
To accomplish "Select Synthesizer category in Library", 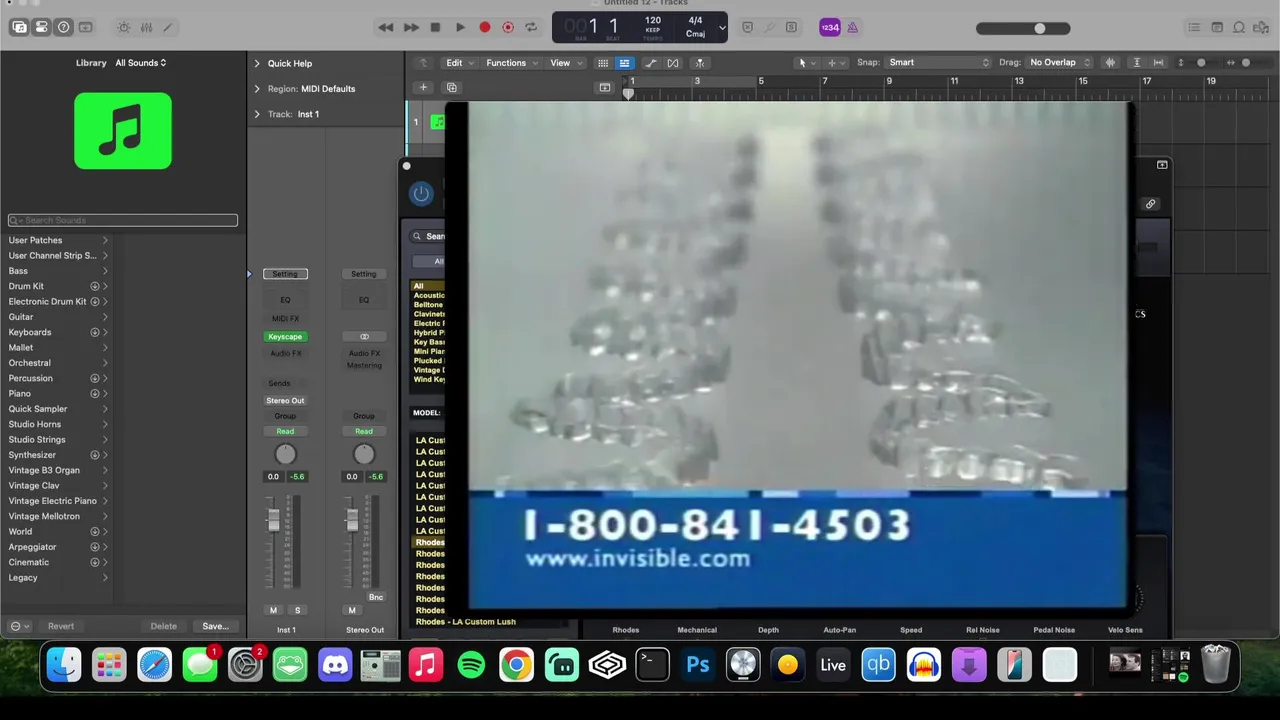I will pyautogui.click(x=58, y=455).
